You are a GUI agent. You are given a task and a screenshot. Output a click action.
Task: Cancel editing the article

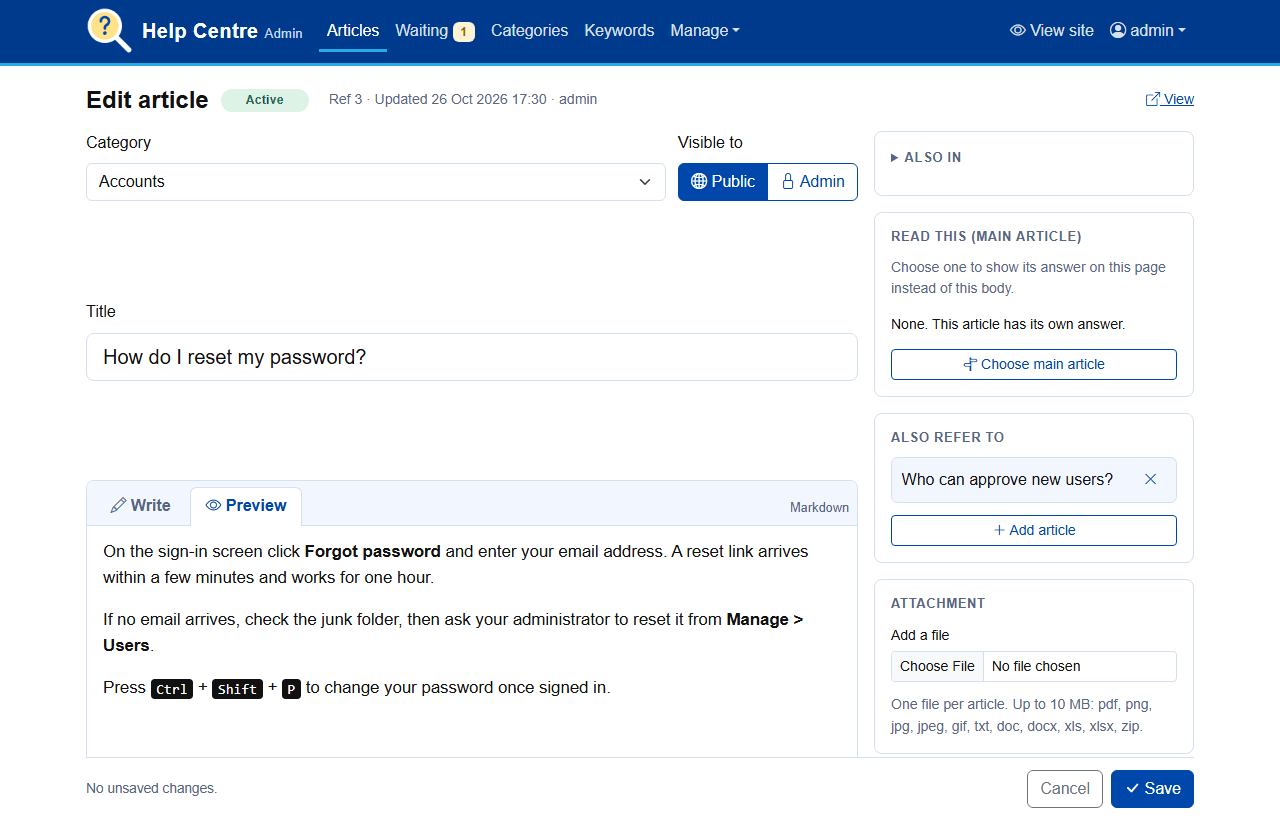pos(1065,789)
